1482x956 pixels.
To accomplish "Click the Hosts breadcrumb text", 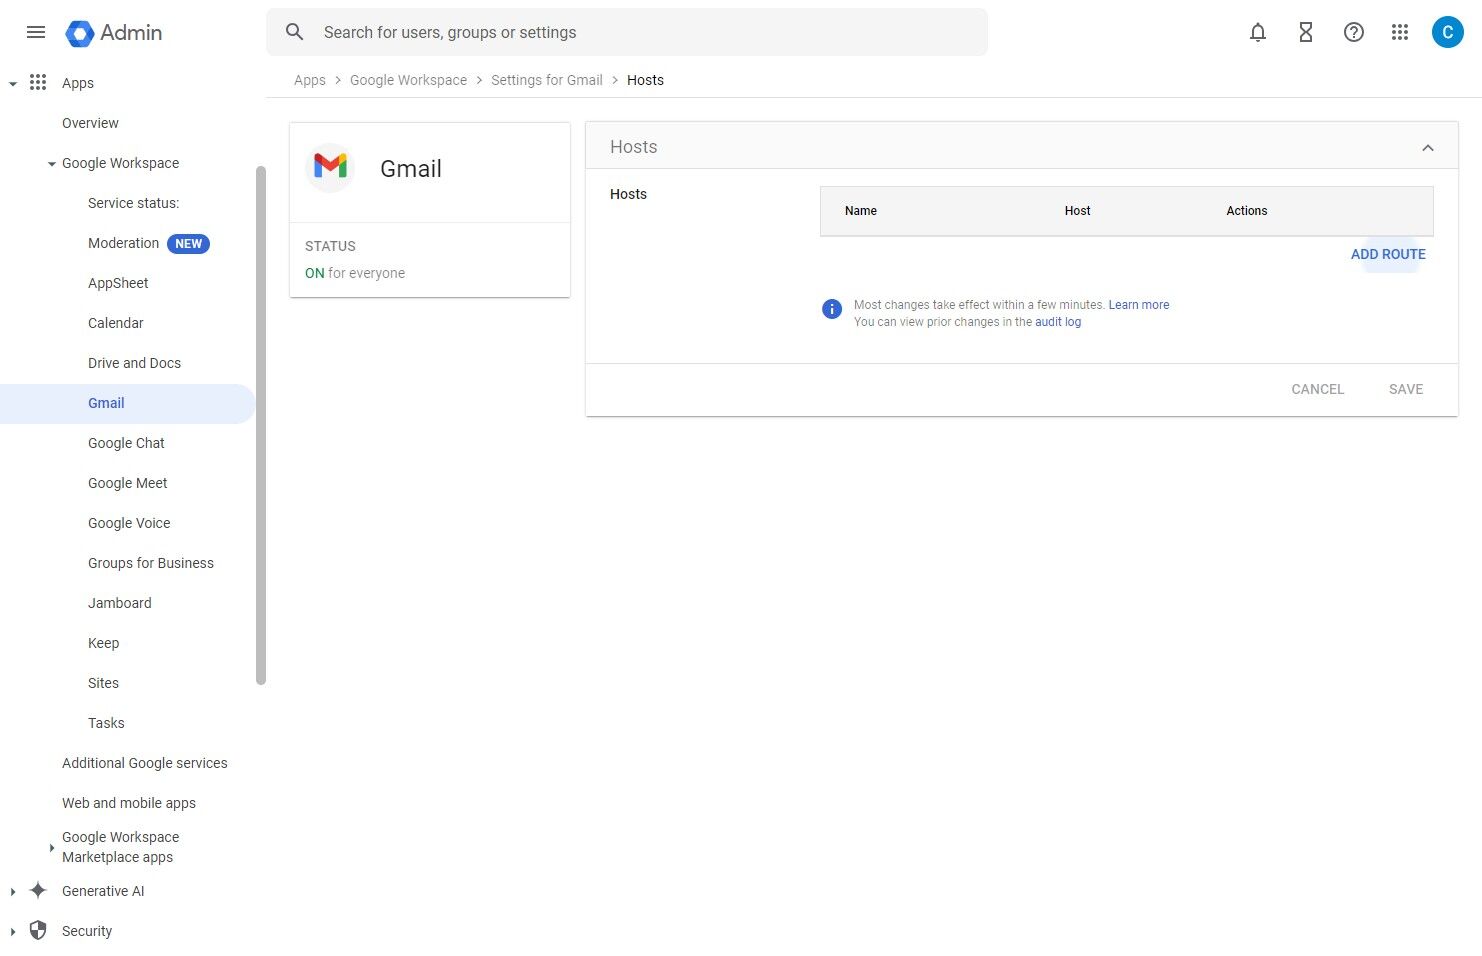I will (645, 80).
